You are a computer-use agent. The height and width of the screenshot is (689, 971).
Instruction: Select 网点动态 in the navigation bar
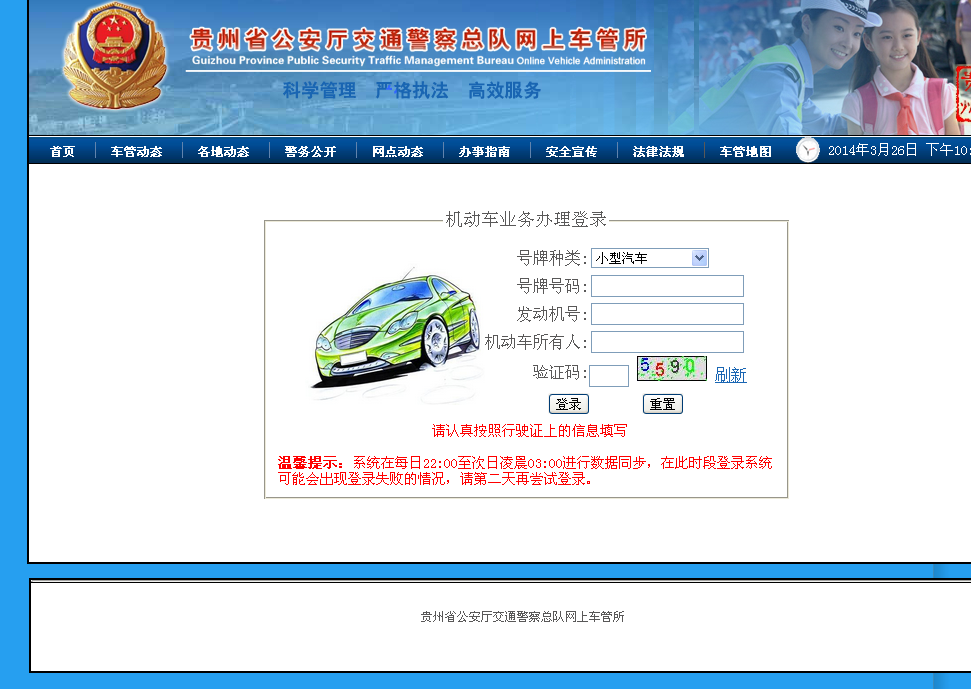[397, 152]
